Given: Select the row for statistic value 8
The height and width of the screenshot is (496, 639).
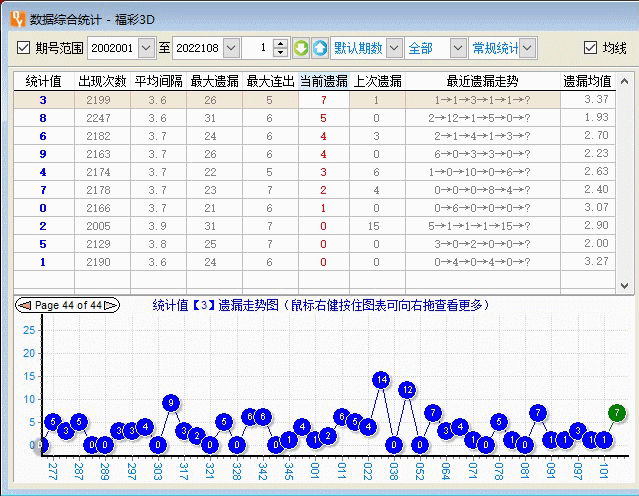Looking at the screenshot, I should tap(314, 118).
